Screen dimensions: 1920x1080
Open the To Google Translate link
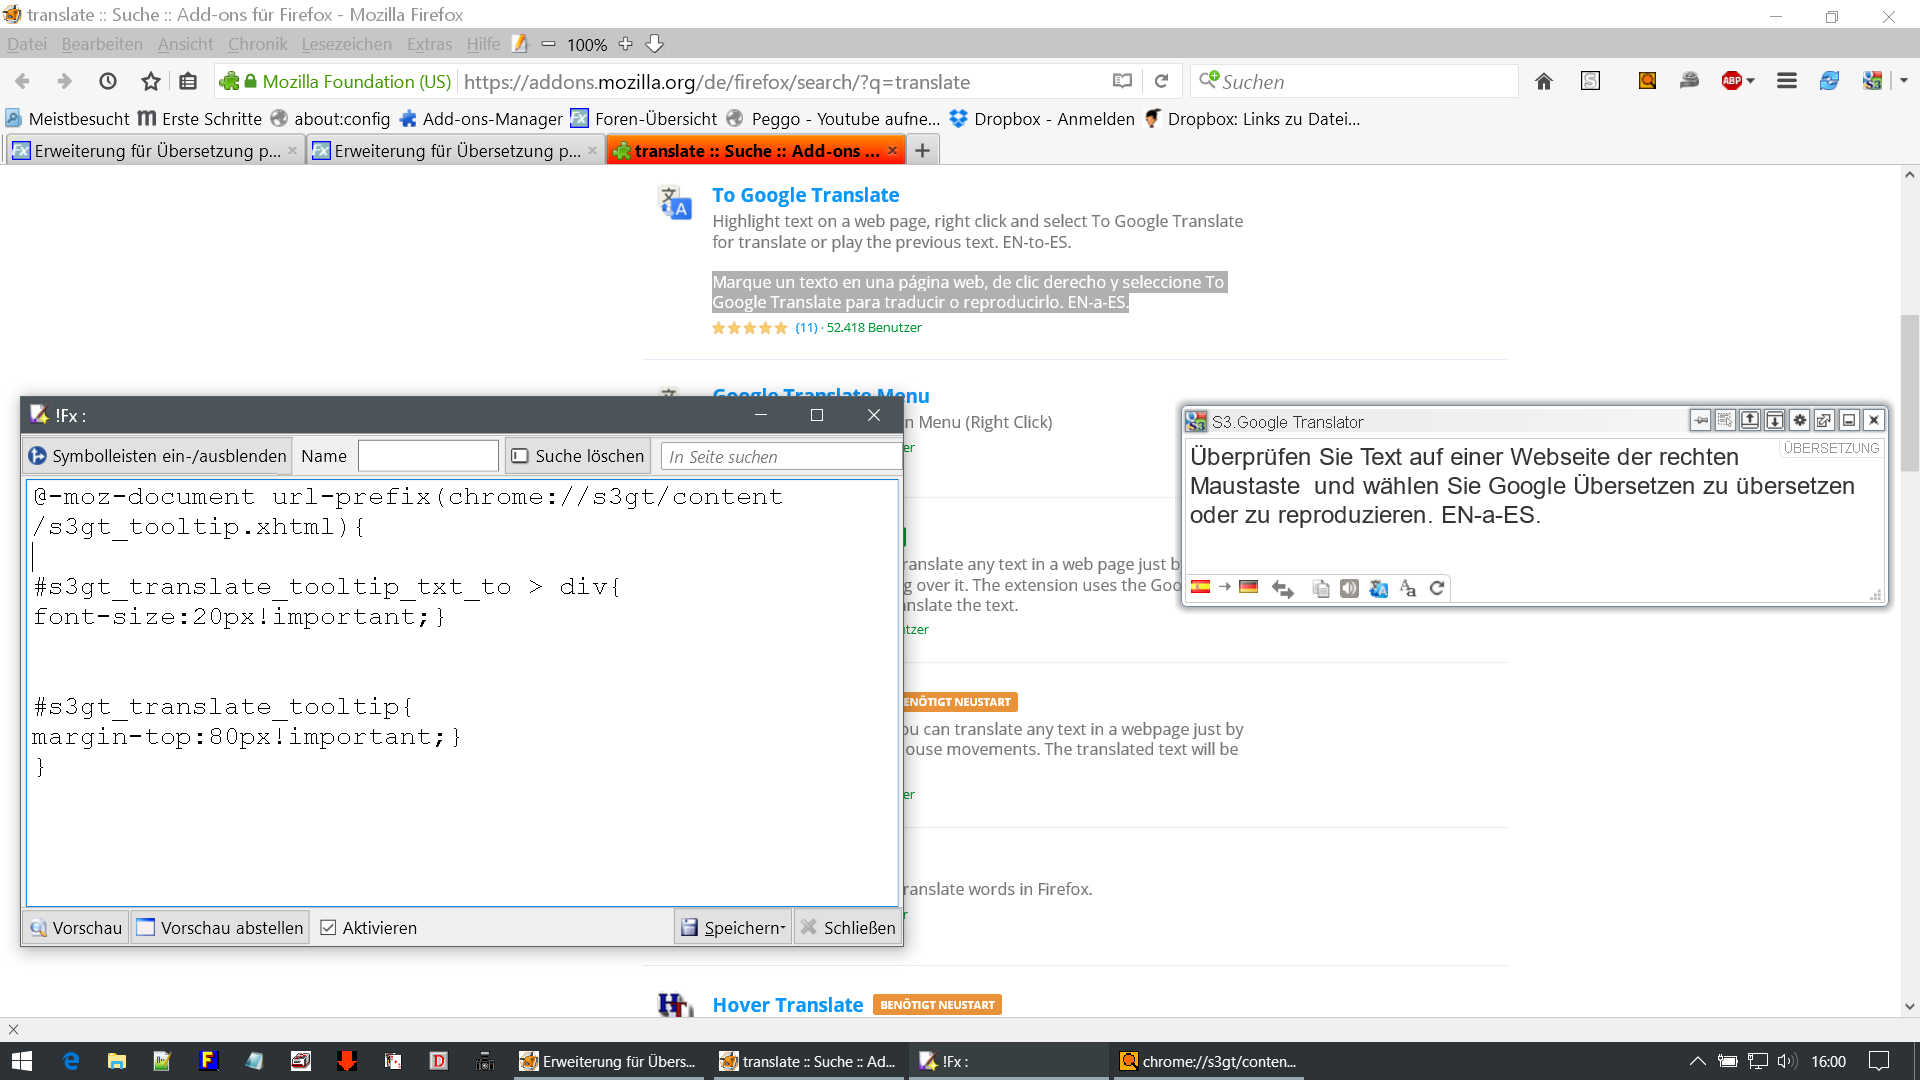click(805, 195)
